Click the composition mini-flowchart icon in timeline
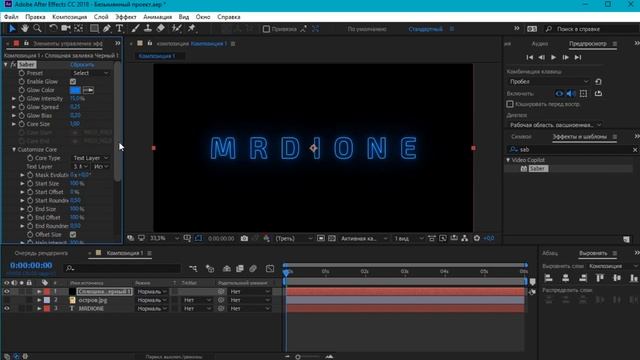Screen dimensions: 640x360 193,269
